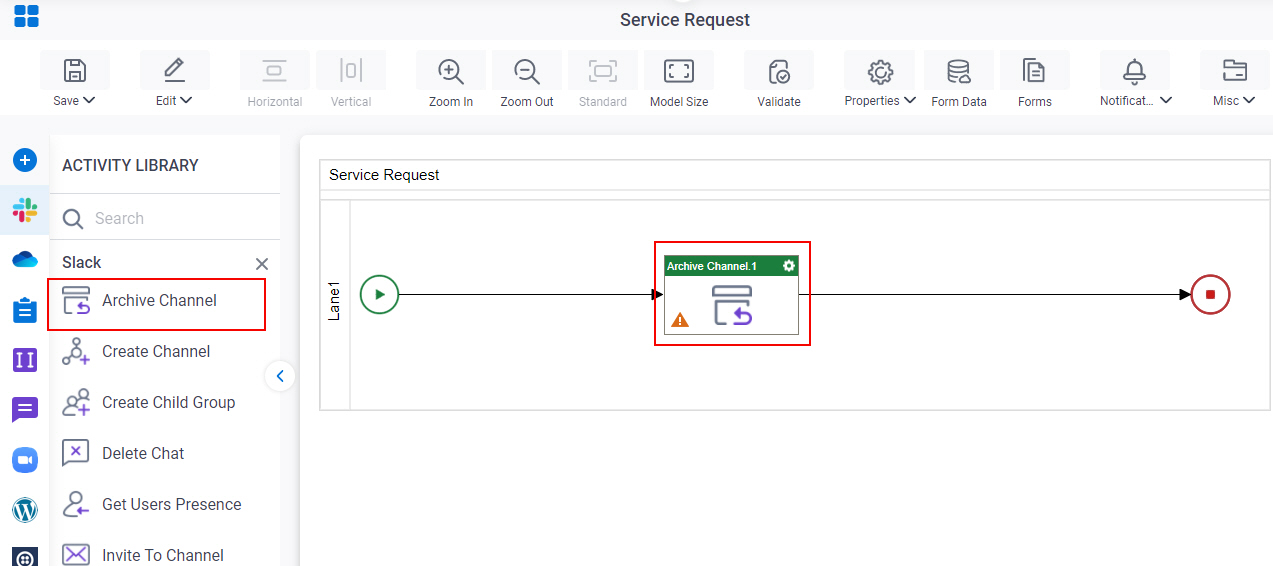
Task: Select Create Child Group activity
Action: (168, 403)
